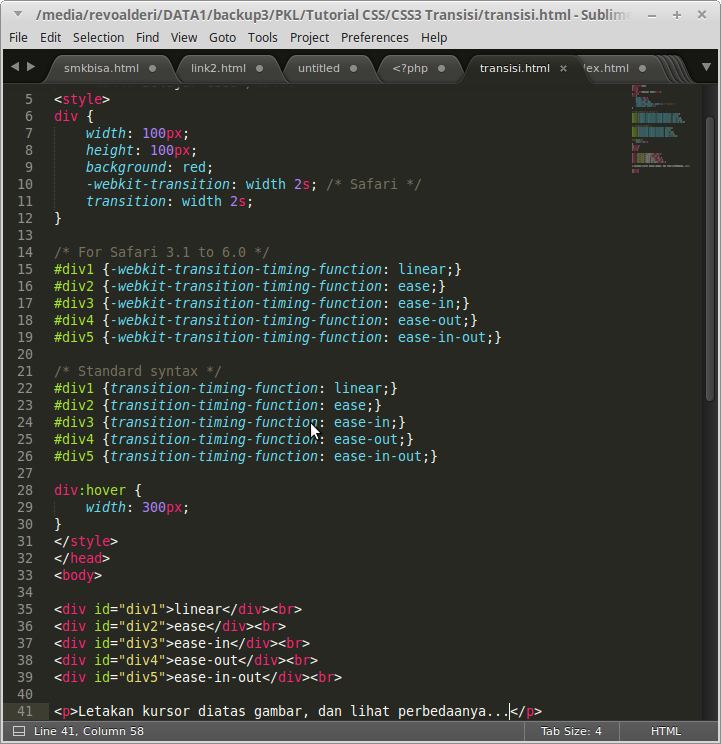Click unsaved dot on <?php tab
Image resolution: width=721 pixels, height=744 pixels.
point(442,68)
